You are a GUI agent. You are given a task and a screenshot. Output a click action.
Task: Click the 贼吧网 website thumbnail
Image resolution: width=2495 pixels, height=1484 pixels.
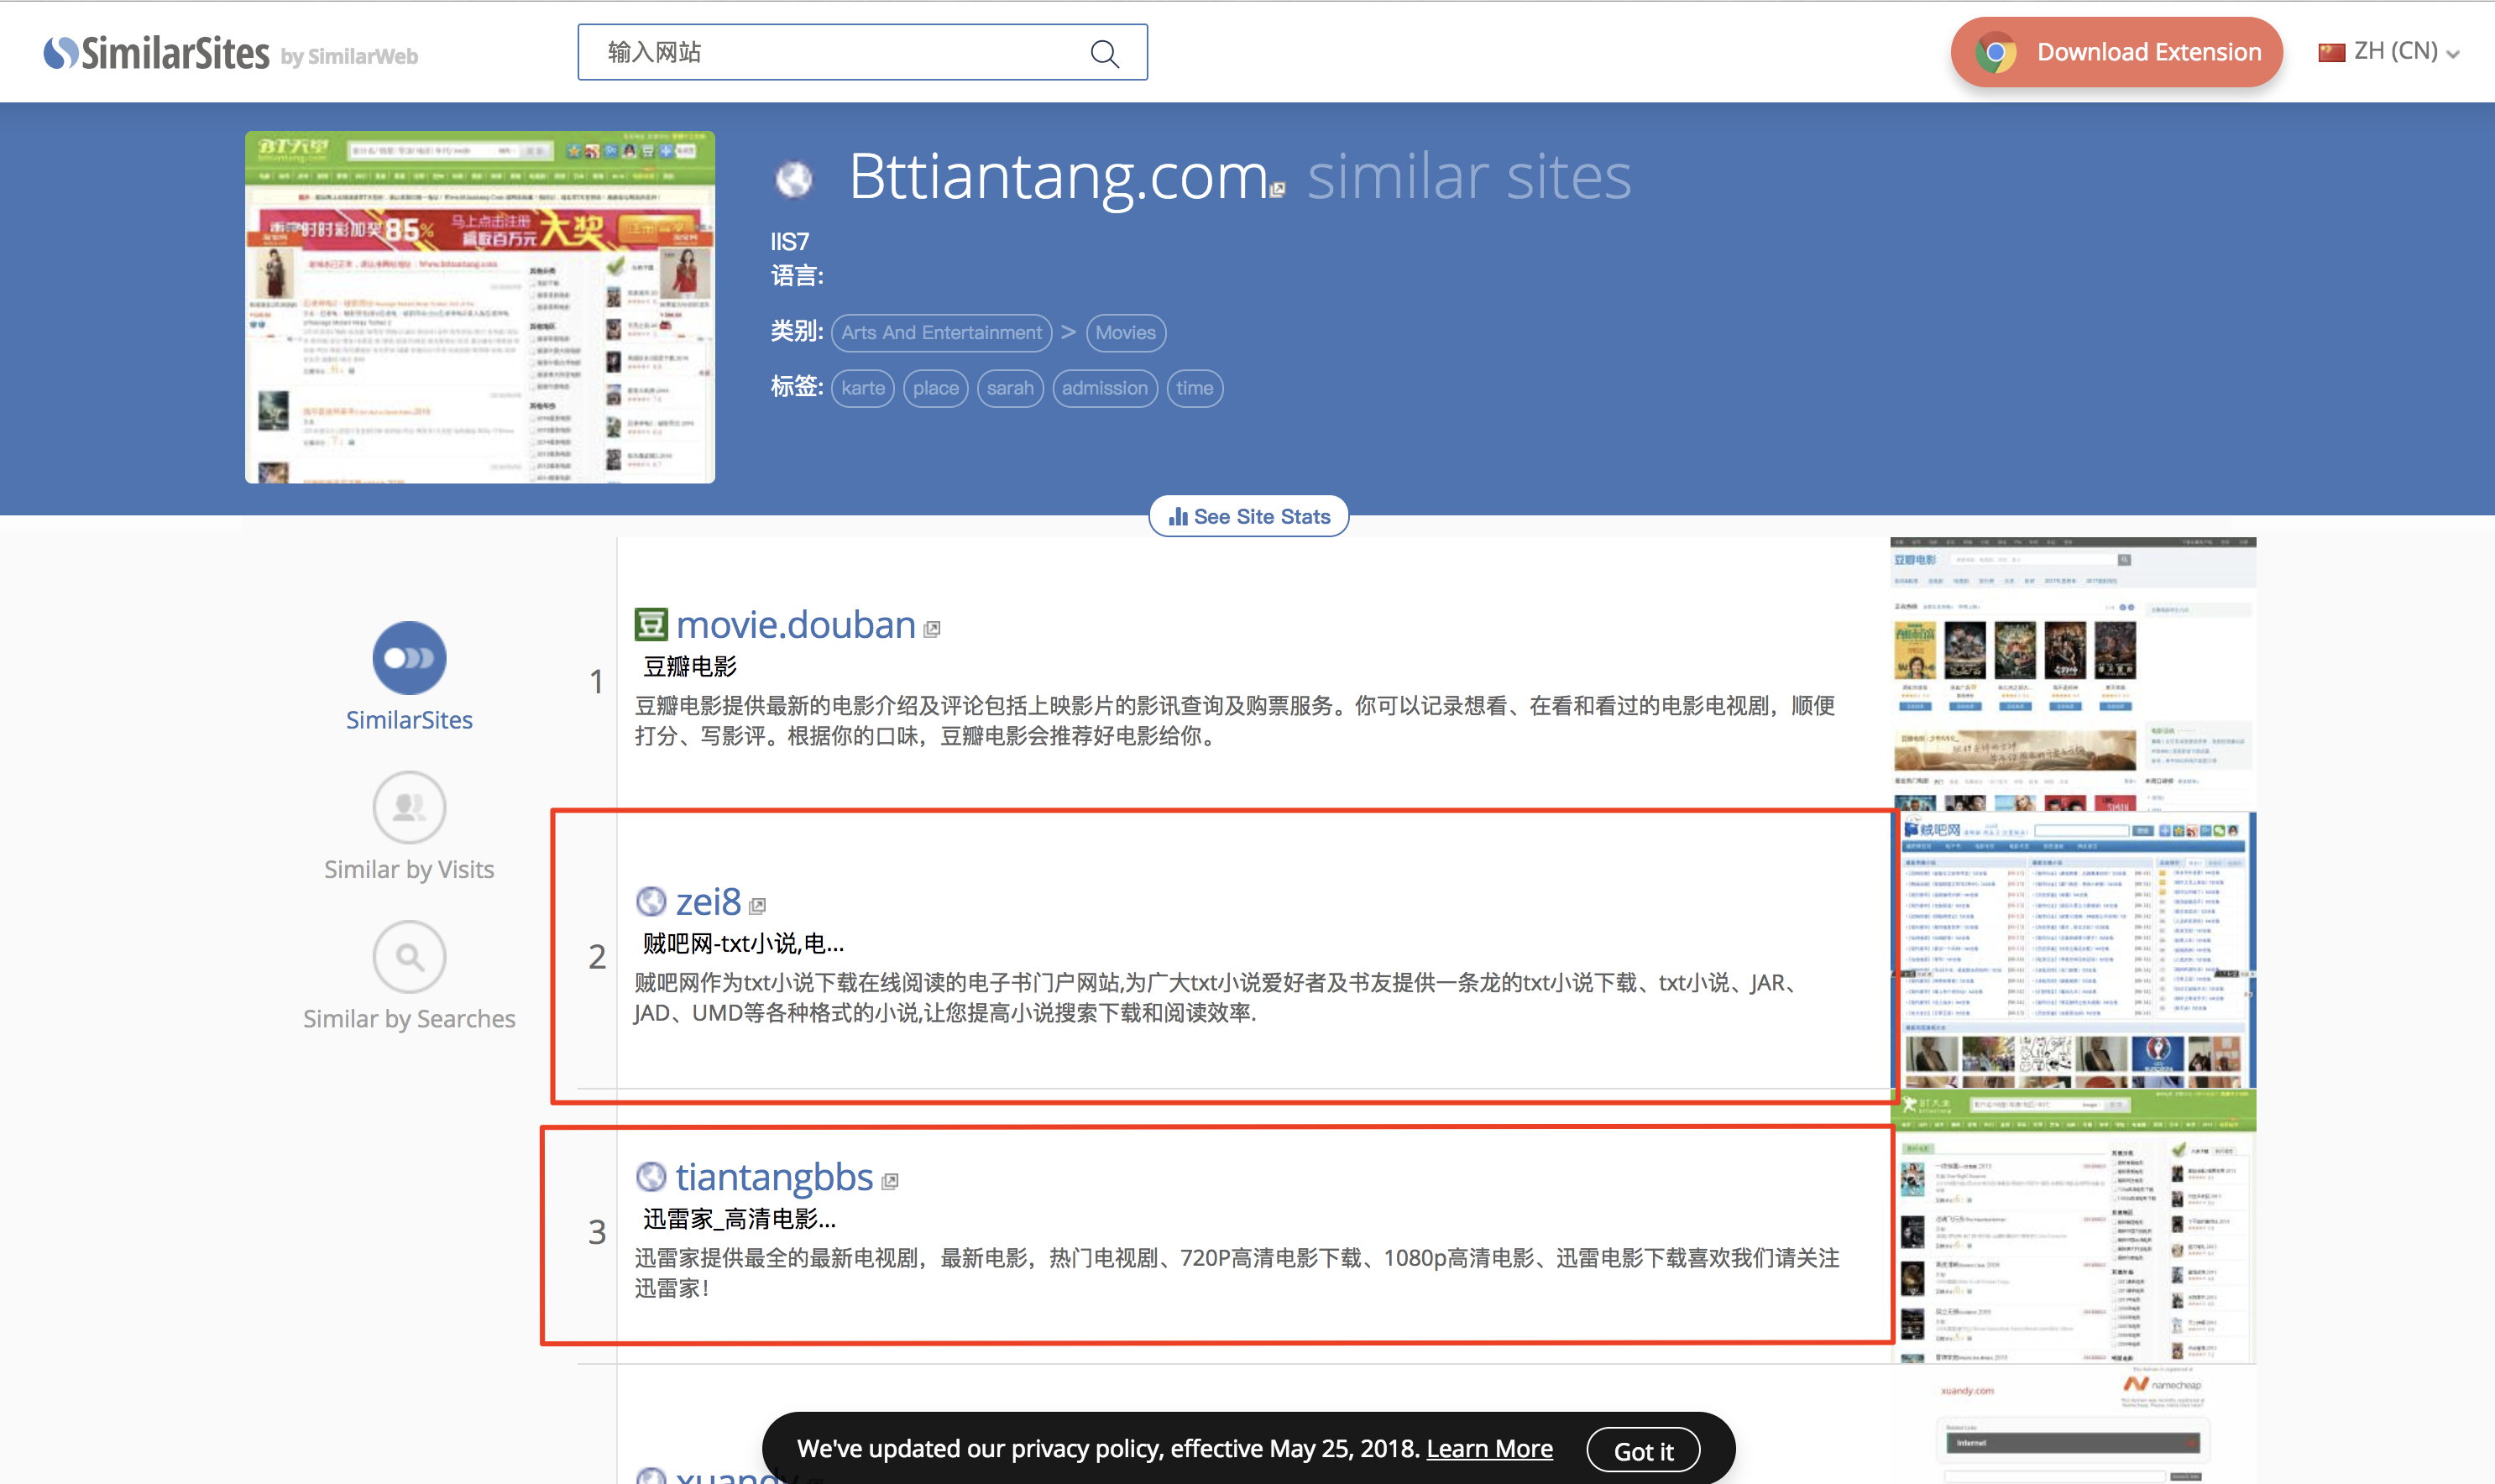pyautogui.click(x=2071, y=954)
